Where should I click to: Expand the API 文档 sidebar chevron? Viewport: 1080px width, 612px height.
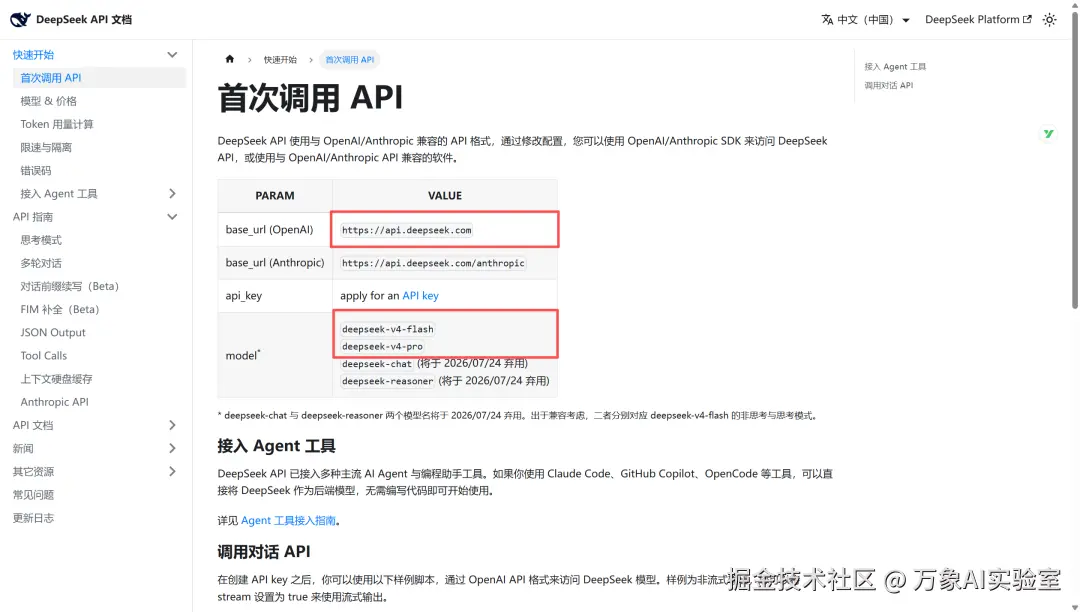(172, 425)
